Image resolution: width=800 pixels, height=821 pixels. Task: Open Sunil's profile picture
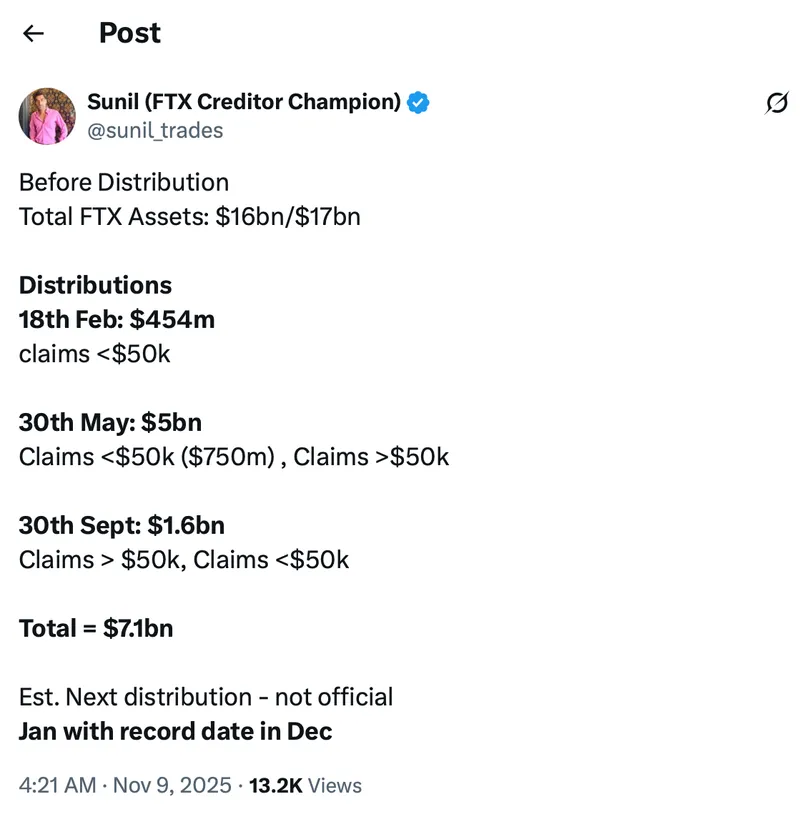(47, 116)
